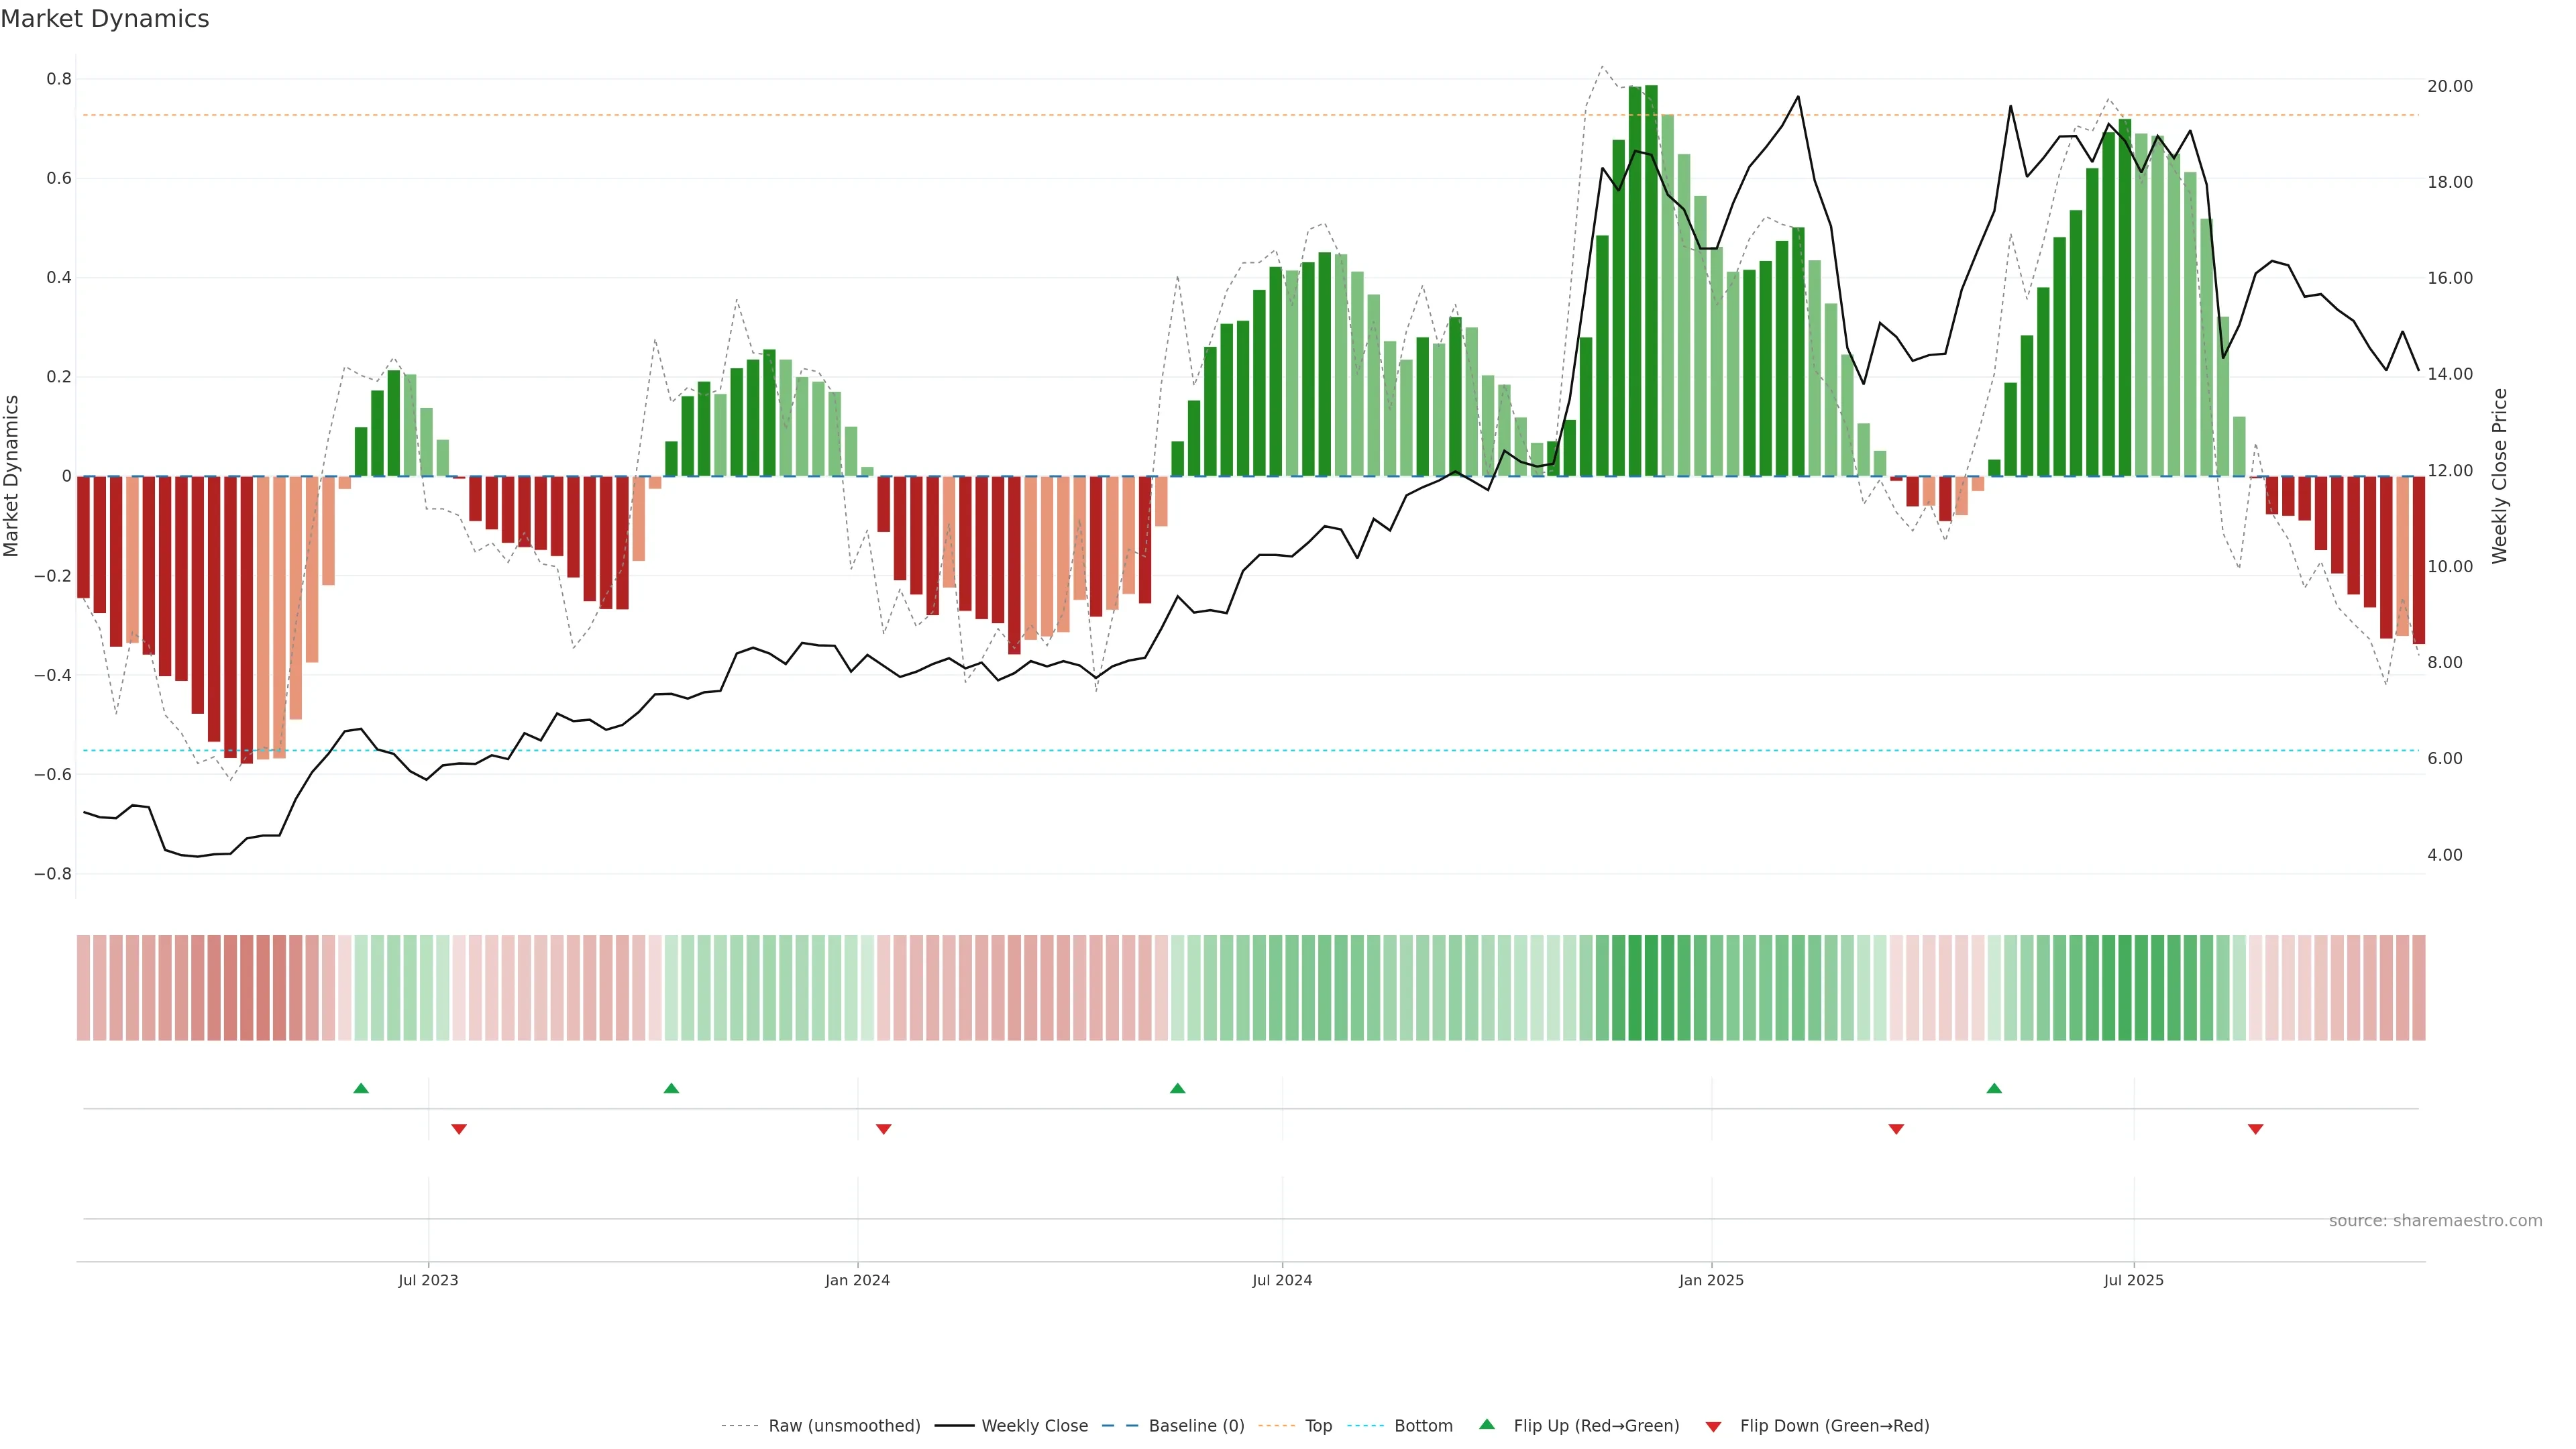Toggle the Baseline (0) legend entry
This screenshot has width=2576, height=1449.
click(1195, 1426)
